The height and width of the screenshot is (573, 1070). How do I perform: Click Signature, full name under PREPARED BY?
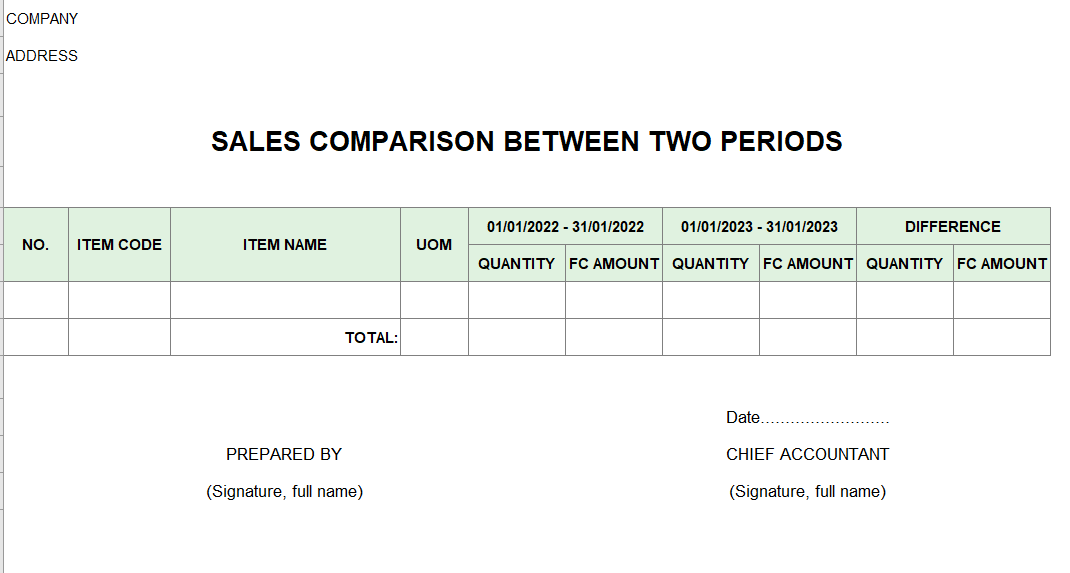[x=285, y=491]
